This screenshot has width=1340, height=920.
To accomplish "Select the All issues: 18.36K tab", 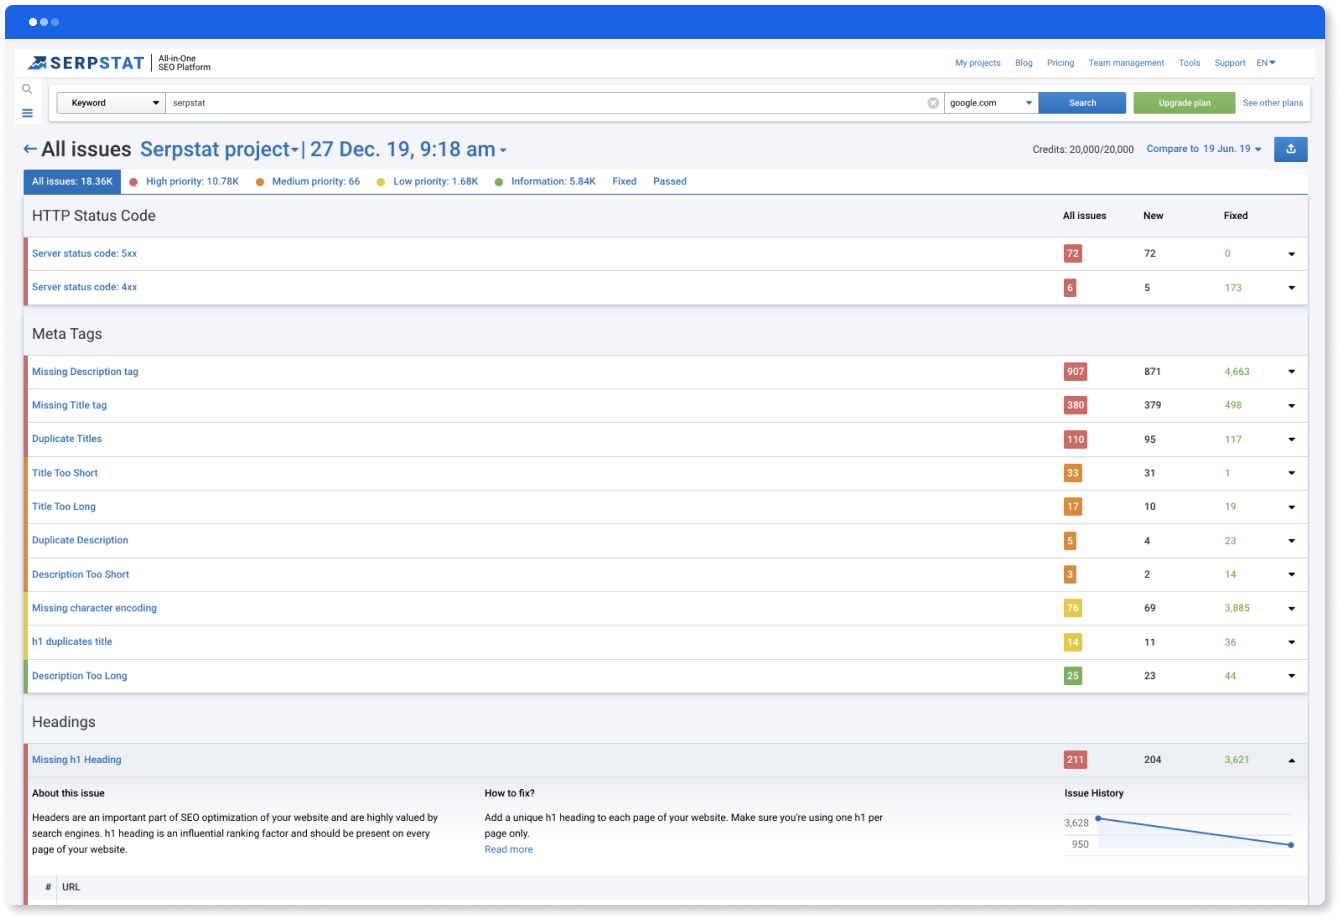I will coord(72,181).
